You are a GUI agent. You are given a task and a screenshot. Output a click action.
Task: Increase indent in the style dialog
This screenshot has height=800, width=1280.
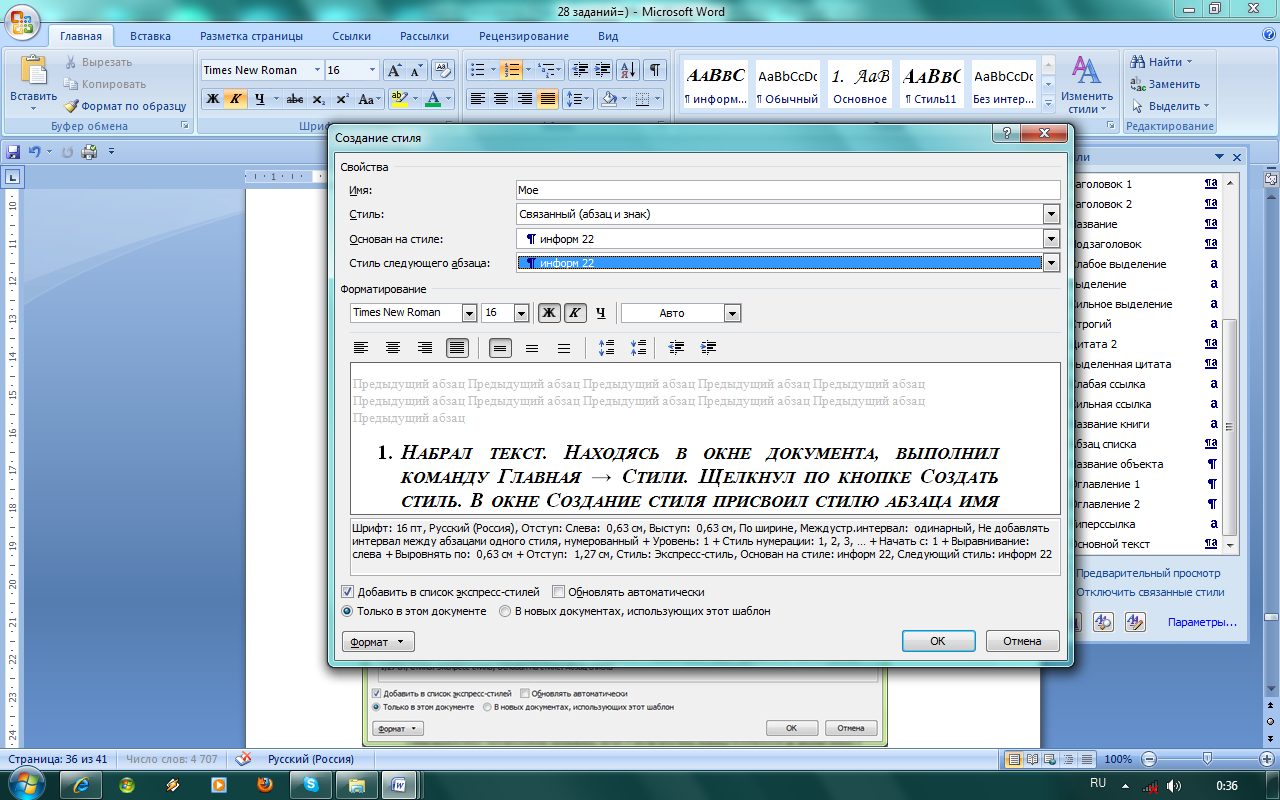709,348
